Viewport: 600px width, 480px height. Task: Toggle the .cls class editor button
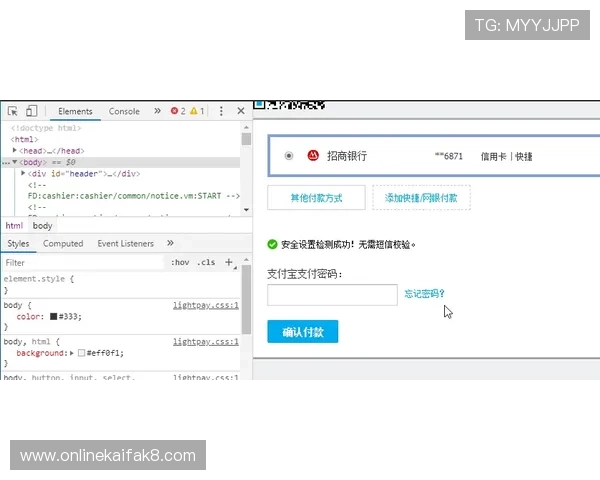206,263
